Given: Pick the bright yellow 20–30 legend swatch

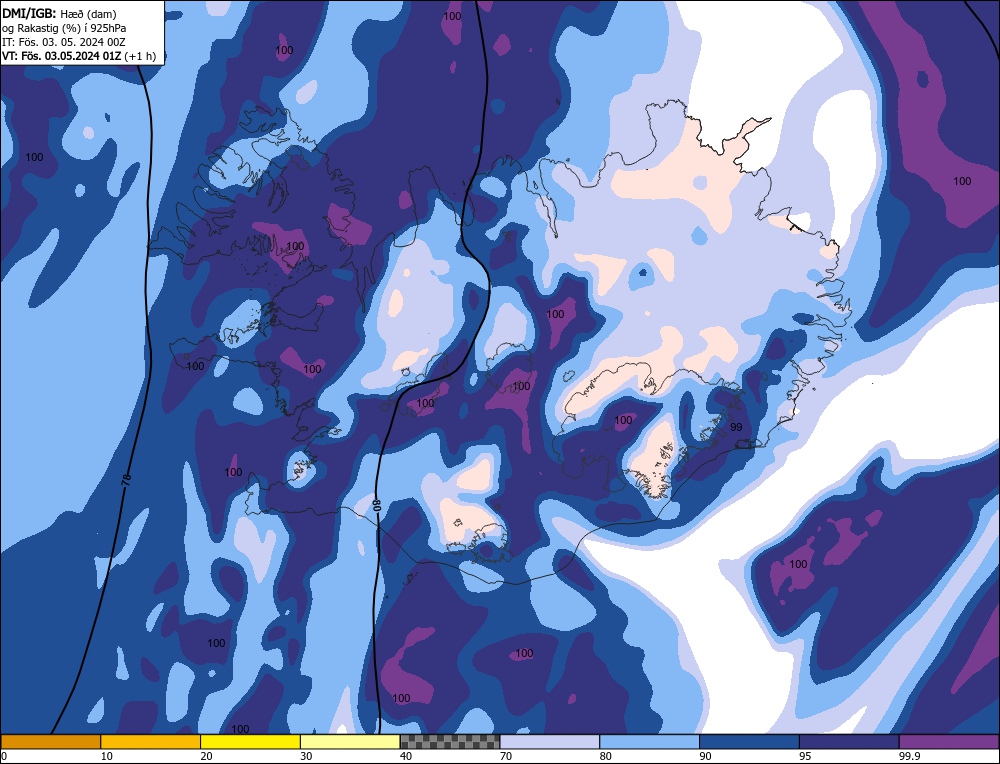Looking at the screenshot, I should (250, 741).
